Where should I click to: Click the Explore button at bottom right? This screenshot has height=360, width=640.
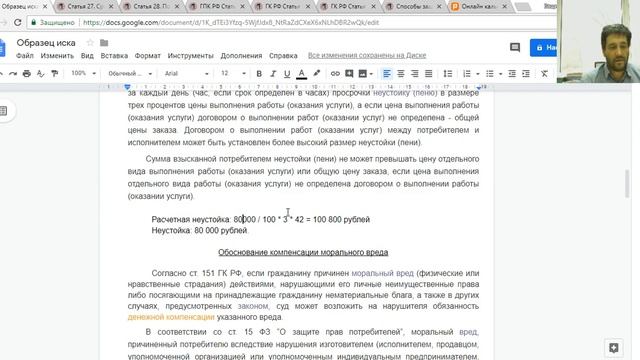pos(613,347)
